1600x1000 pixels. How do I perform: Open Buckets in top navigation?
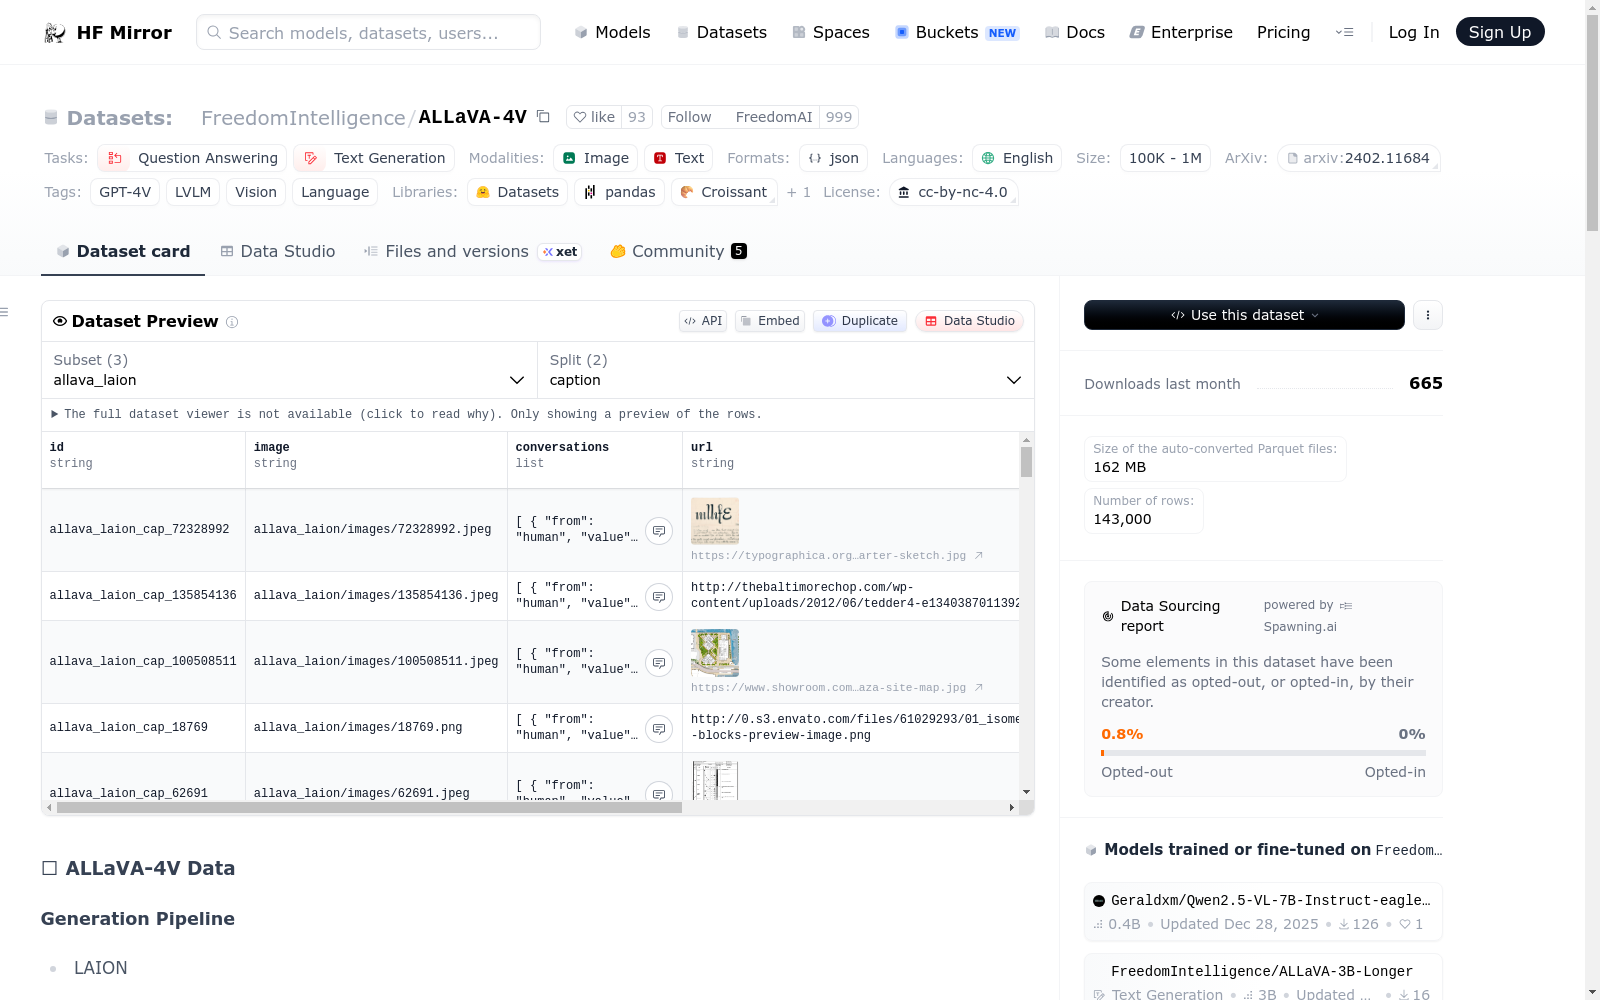tap(957, 32)
